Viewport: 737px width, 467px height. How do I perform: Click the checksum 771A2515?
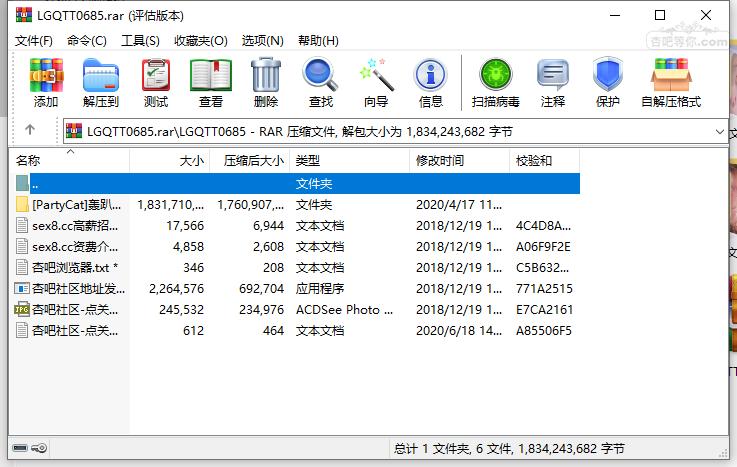pyautogui.click(x=544, y=288)
